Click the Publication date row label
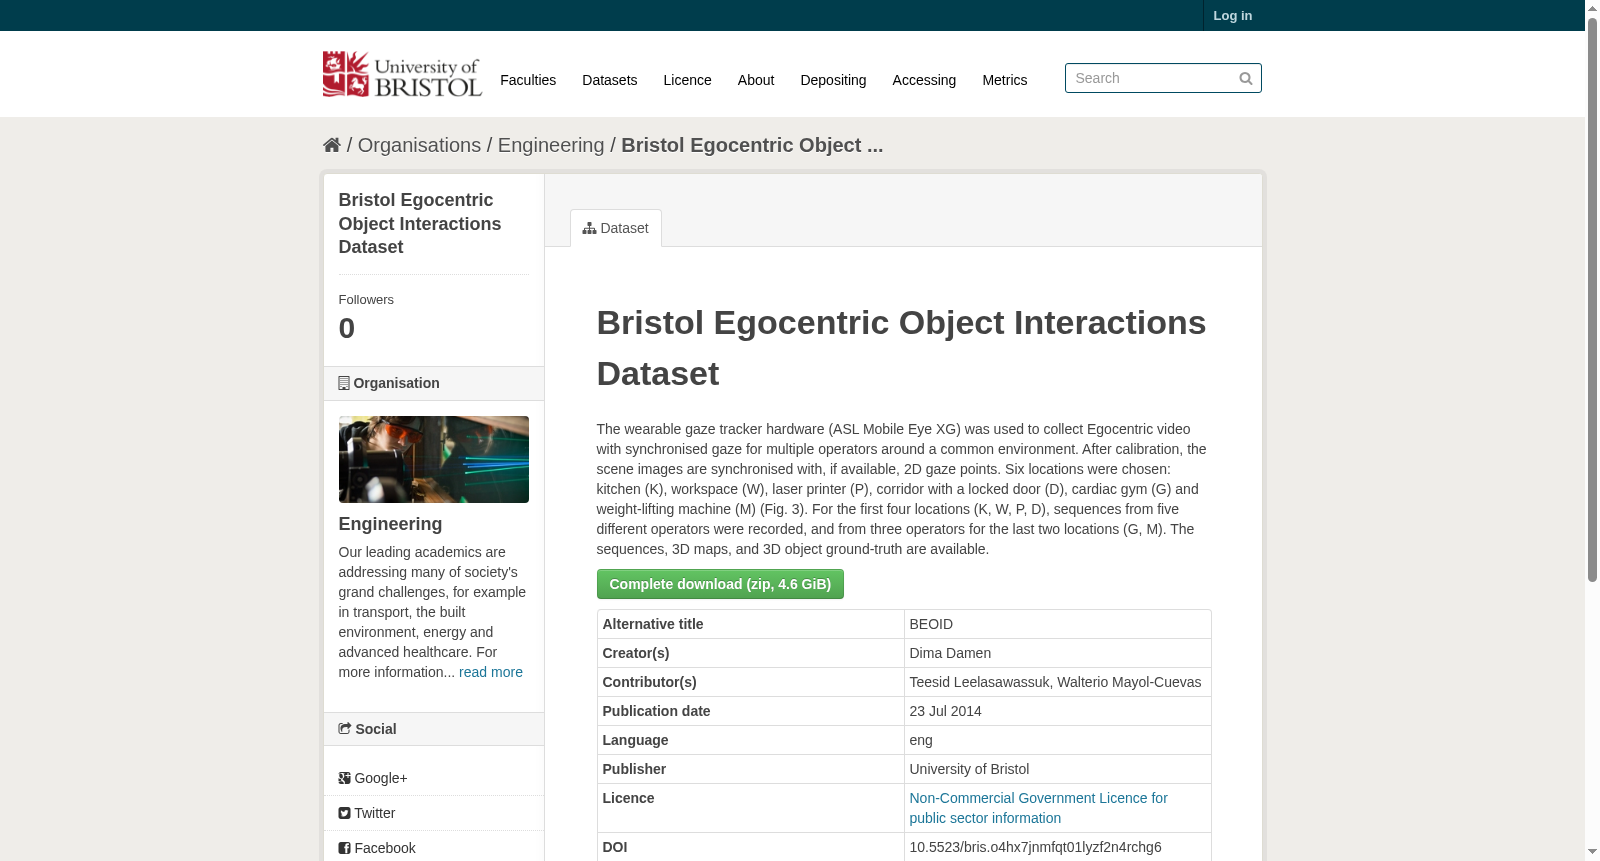1600x861 pixels. coord(656,711)
